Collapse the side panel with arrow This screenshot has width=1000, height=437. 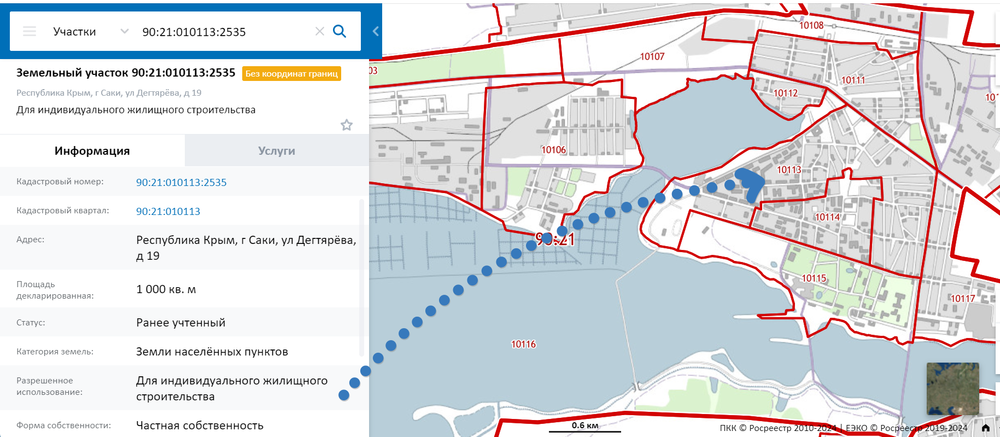click(375, 31)
